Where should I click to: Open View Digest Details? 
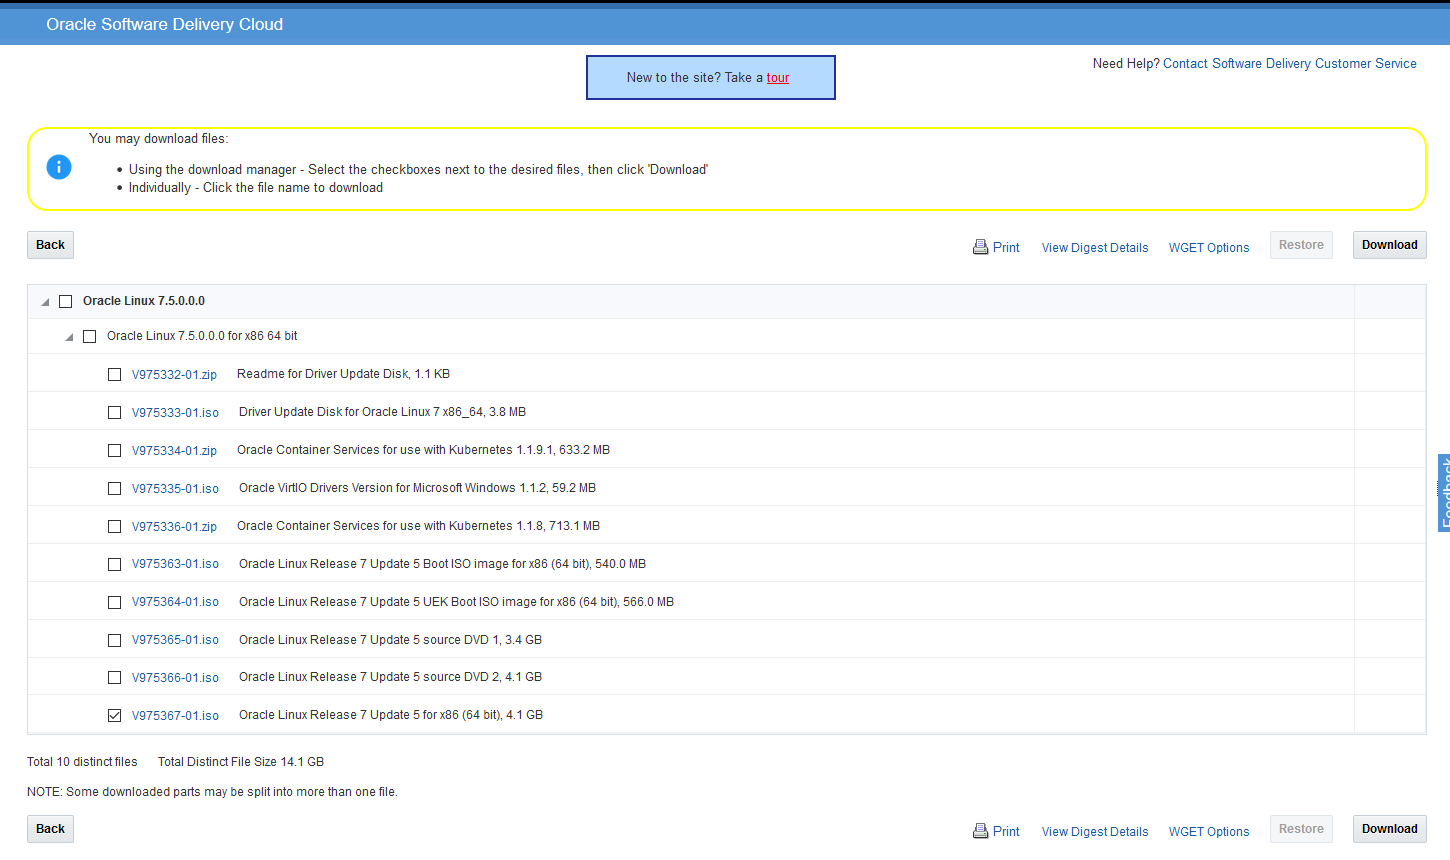point(1094,247)
